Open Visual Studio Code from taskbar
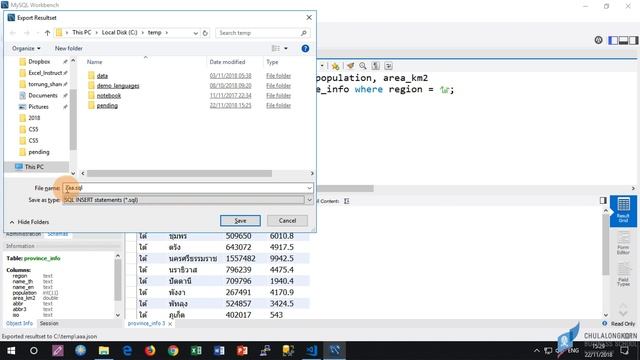This screenshot has width=640, height=360. pyautogui.click(x=312, y=351)
